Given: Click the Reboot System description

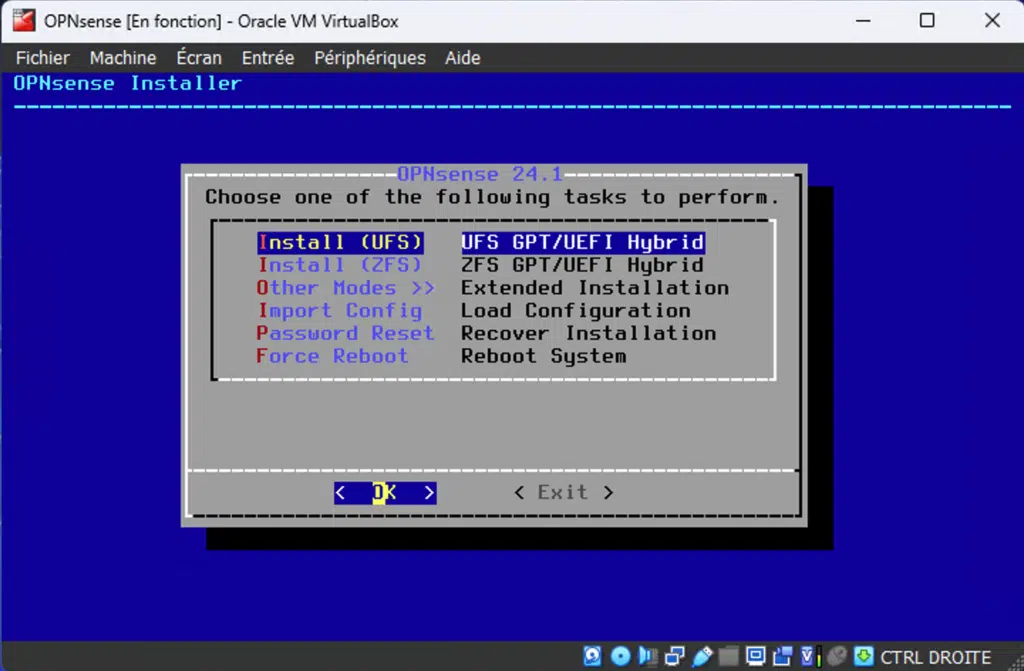Looking at the screenshot, I should coord(543,356).
